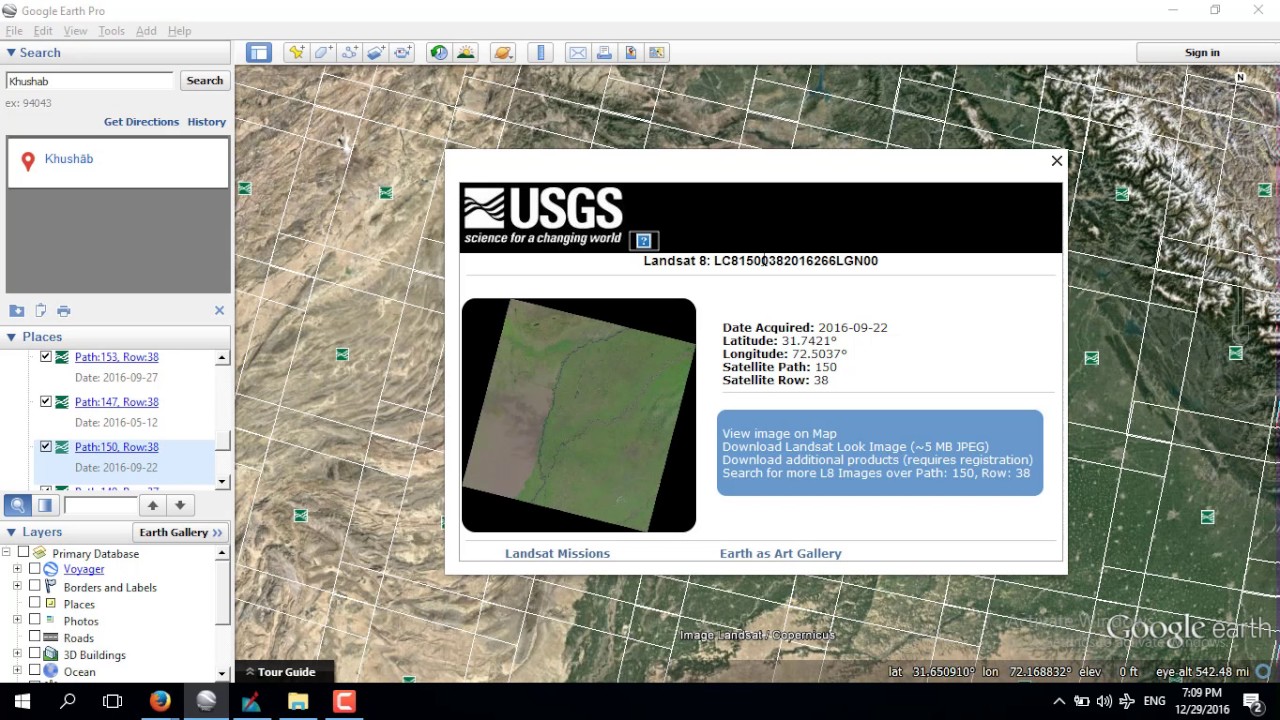The image size is (1280, 720).
Task: Uncheck the Path:150, Row:38 checkbox
Action: (x=45, y=447)
